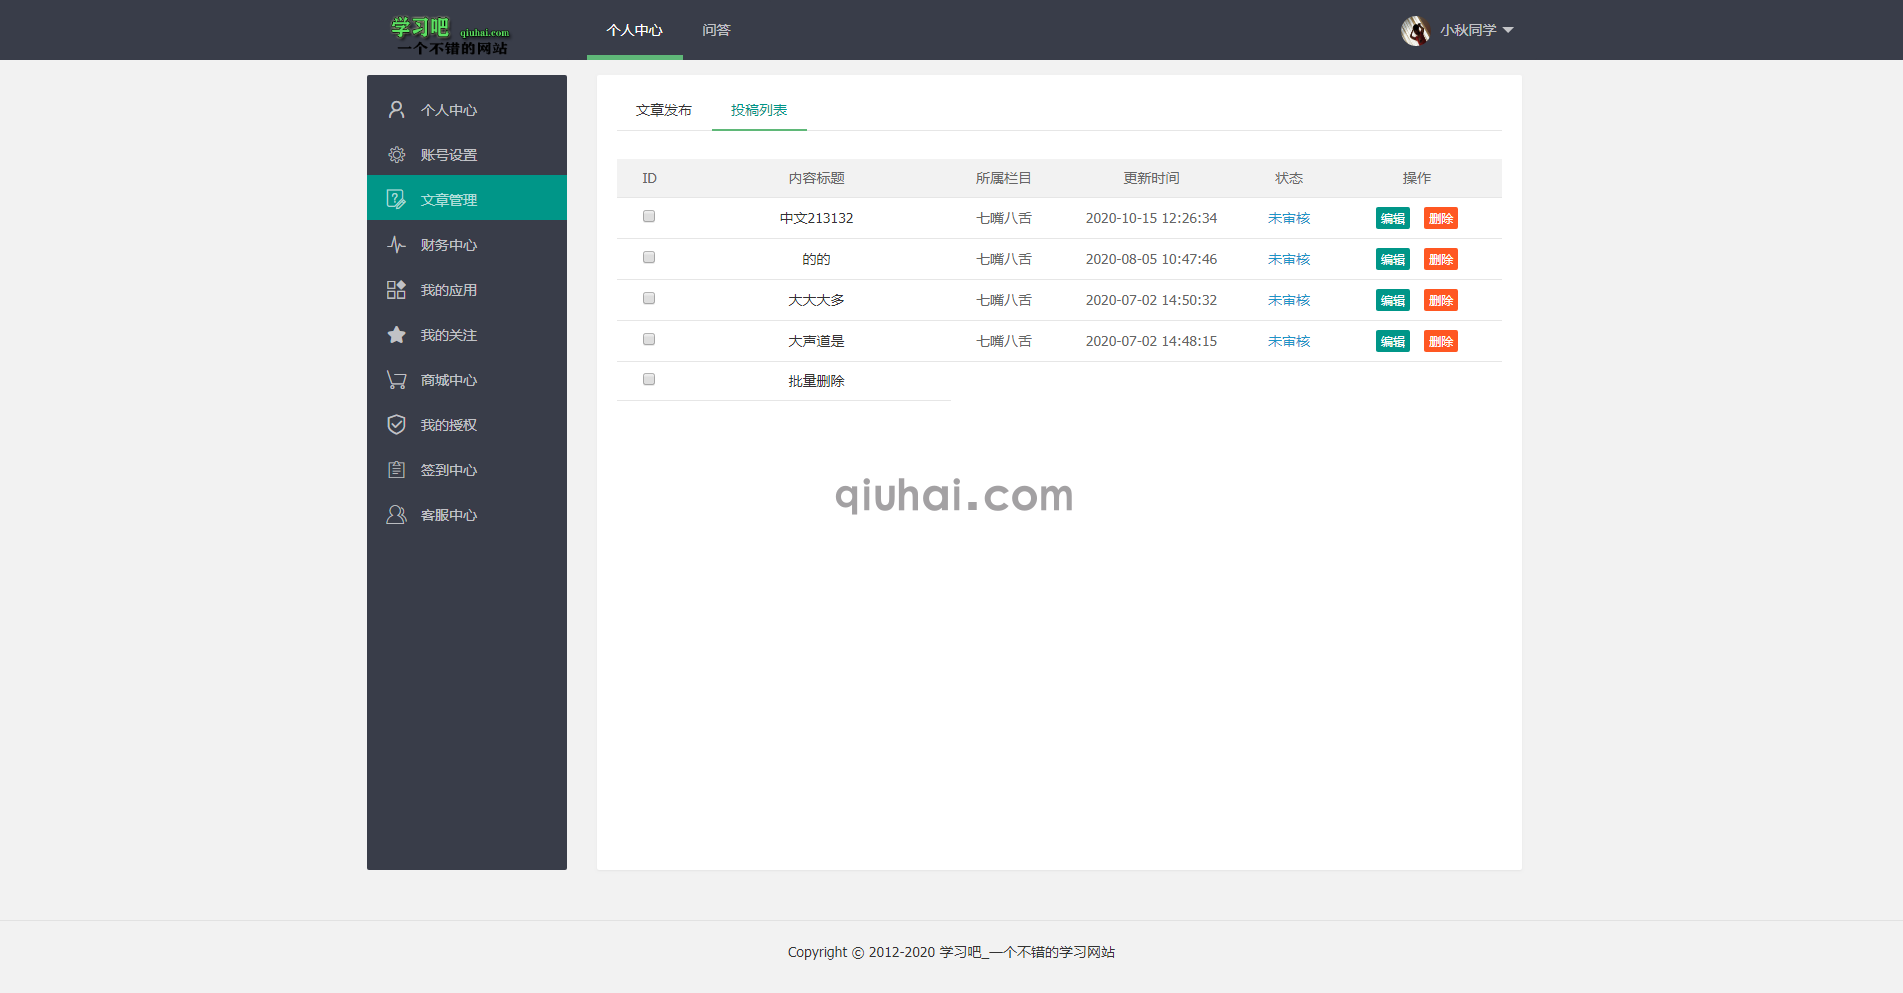The height and width of the screenshot is (993, 1903).
Task: Open 财务中心 via the activity icon
Action: coord(396,244)
